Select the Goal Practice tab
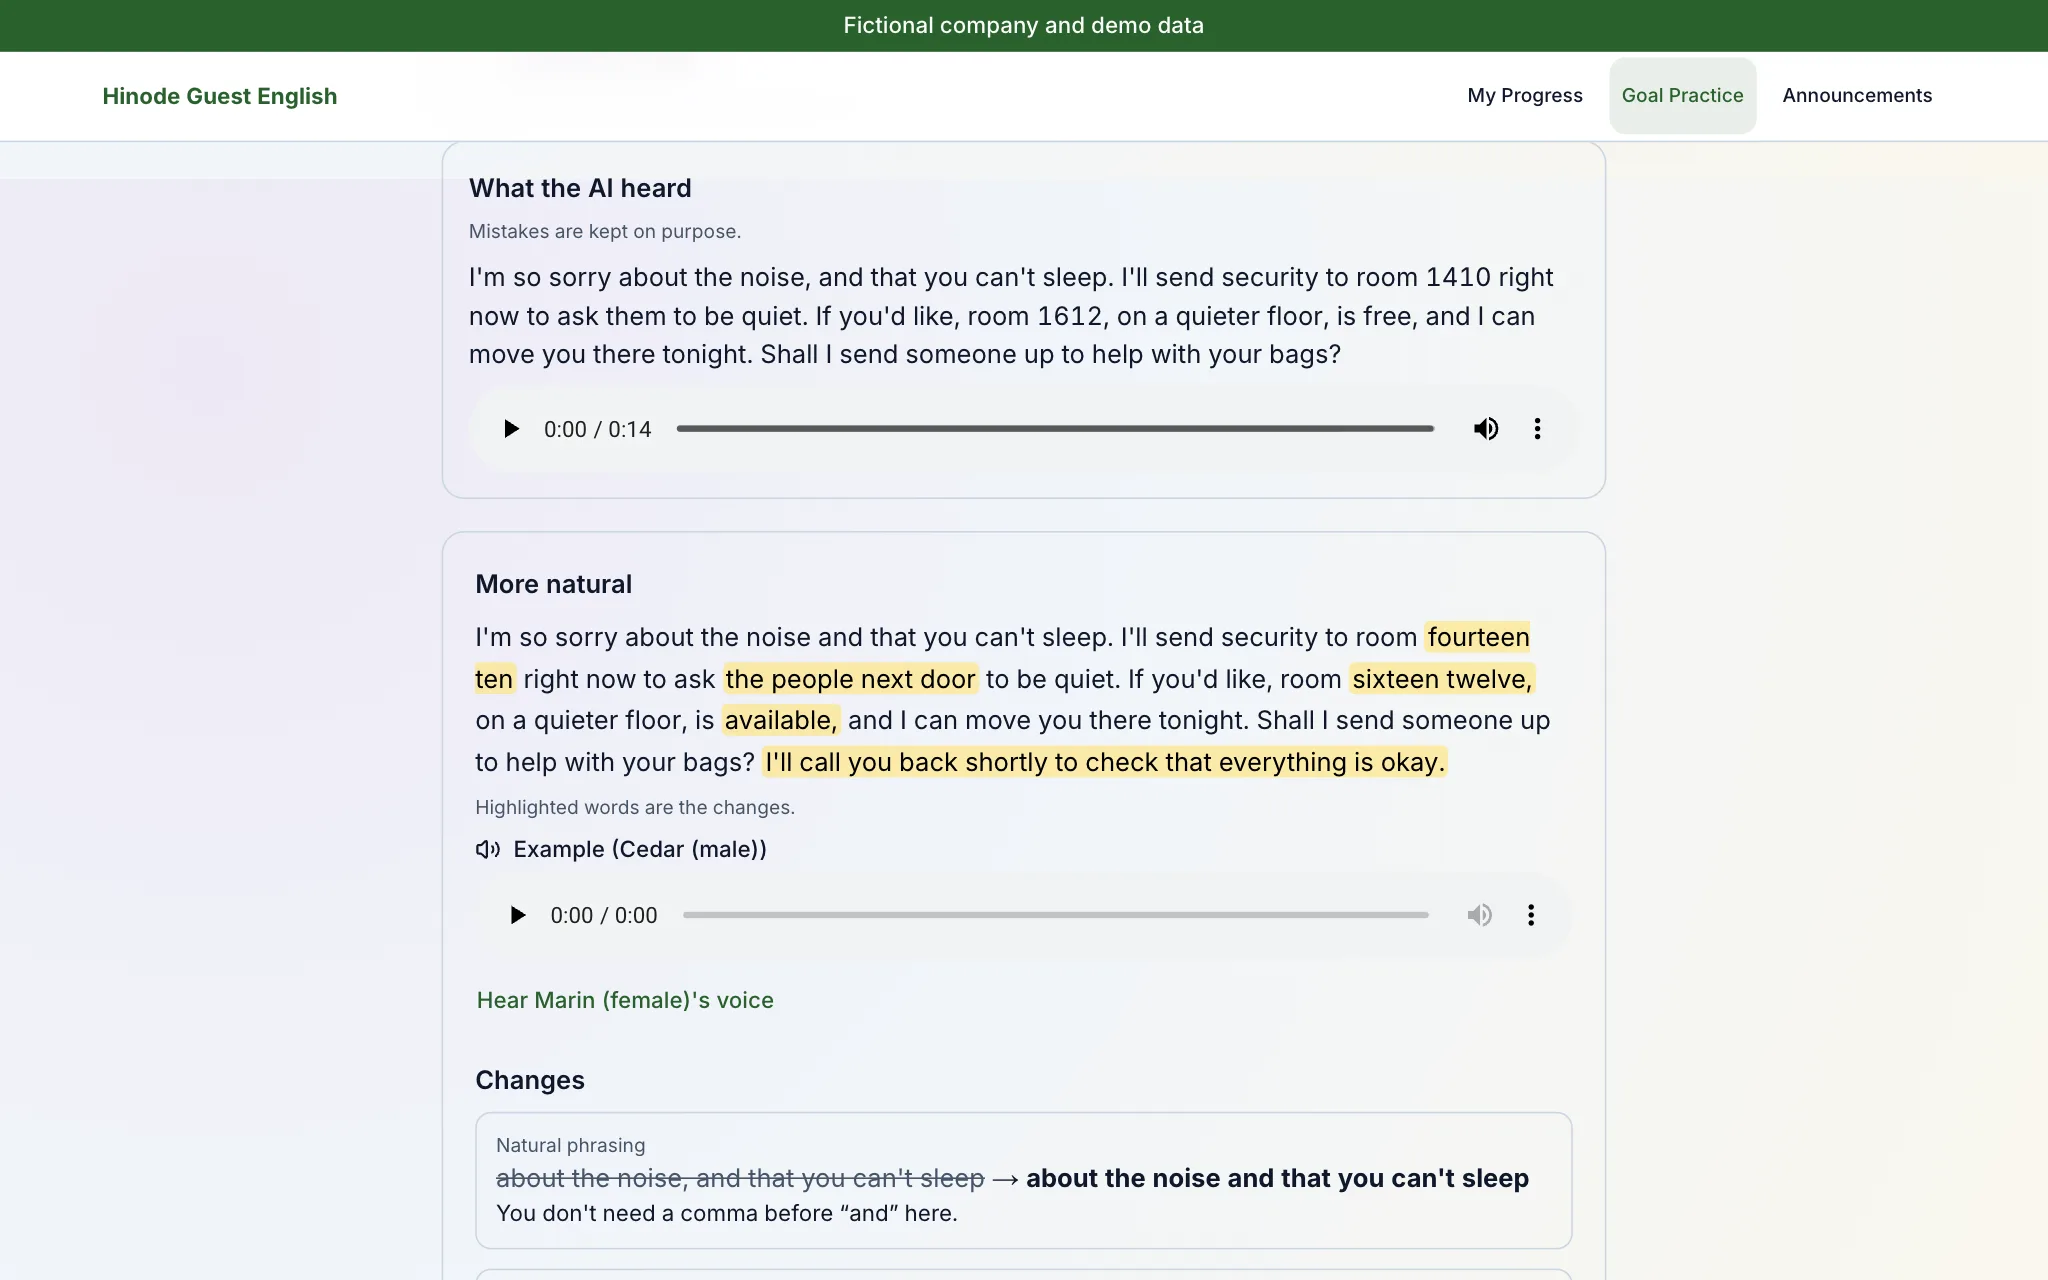 (1682, 96)
